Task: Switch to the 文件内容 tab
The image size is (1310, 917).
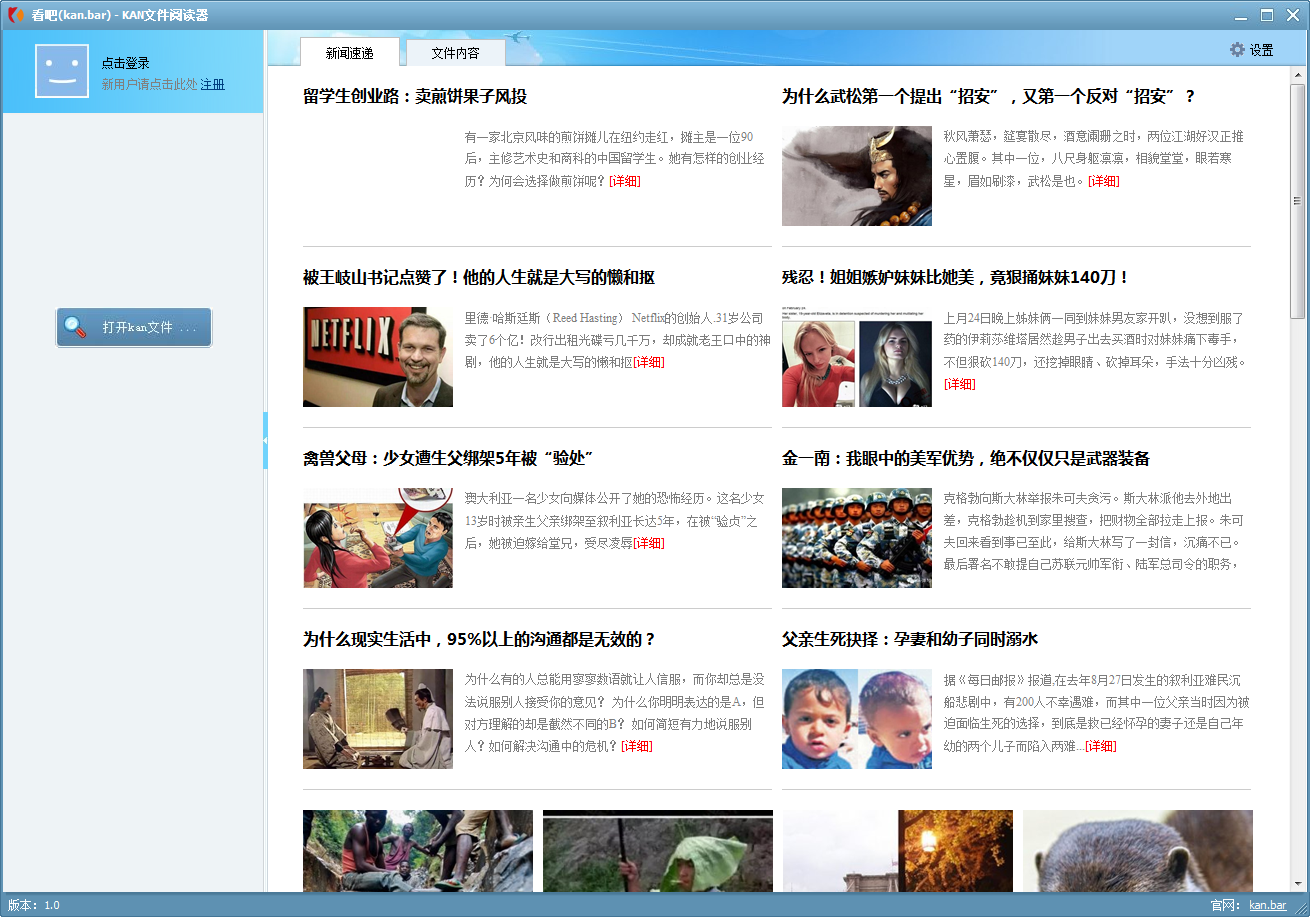Action: click(x=455, y=53)
